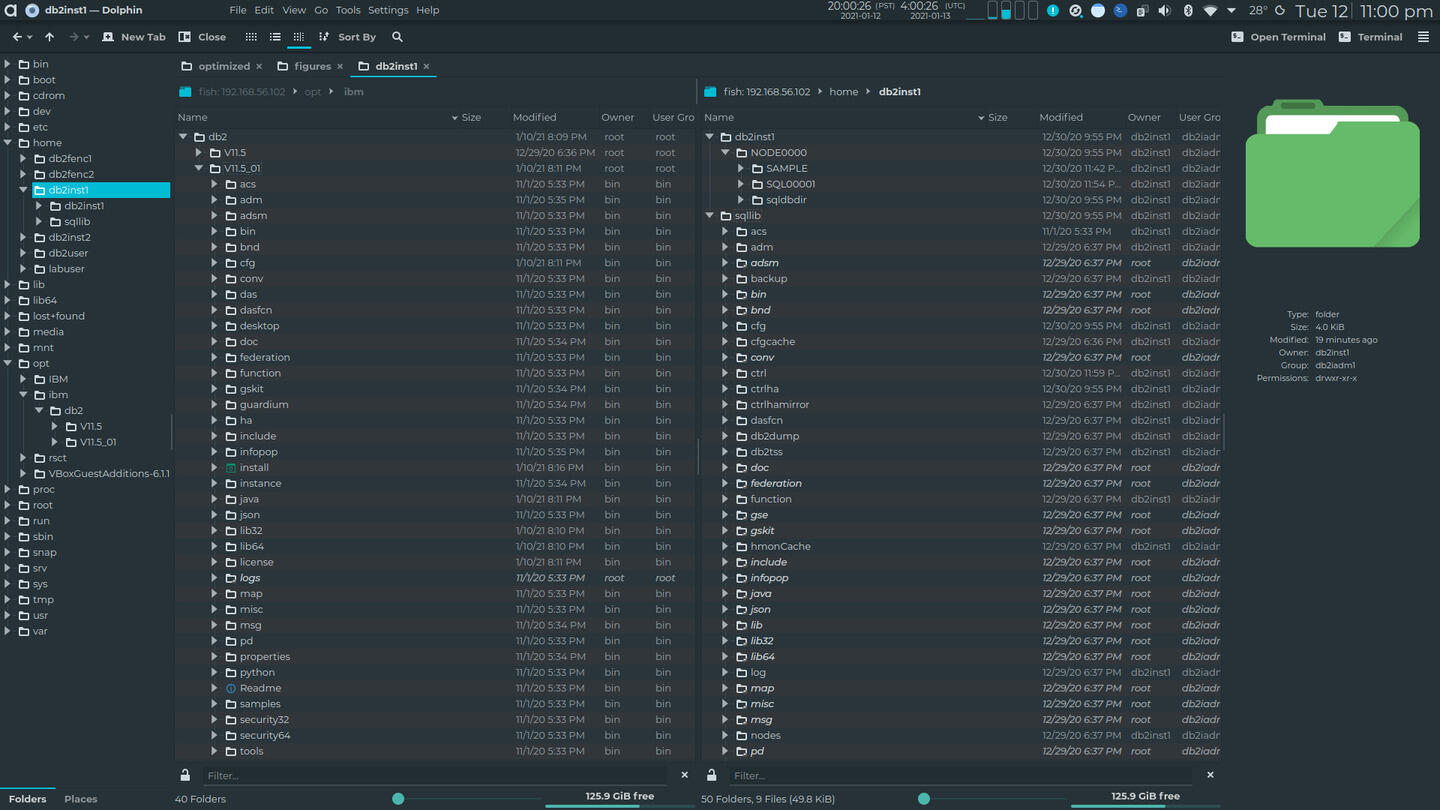Collapse the sqllib folder in right pane
Screen dimensions: 1440x810
(710, 216)
